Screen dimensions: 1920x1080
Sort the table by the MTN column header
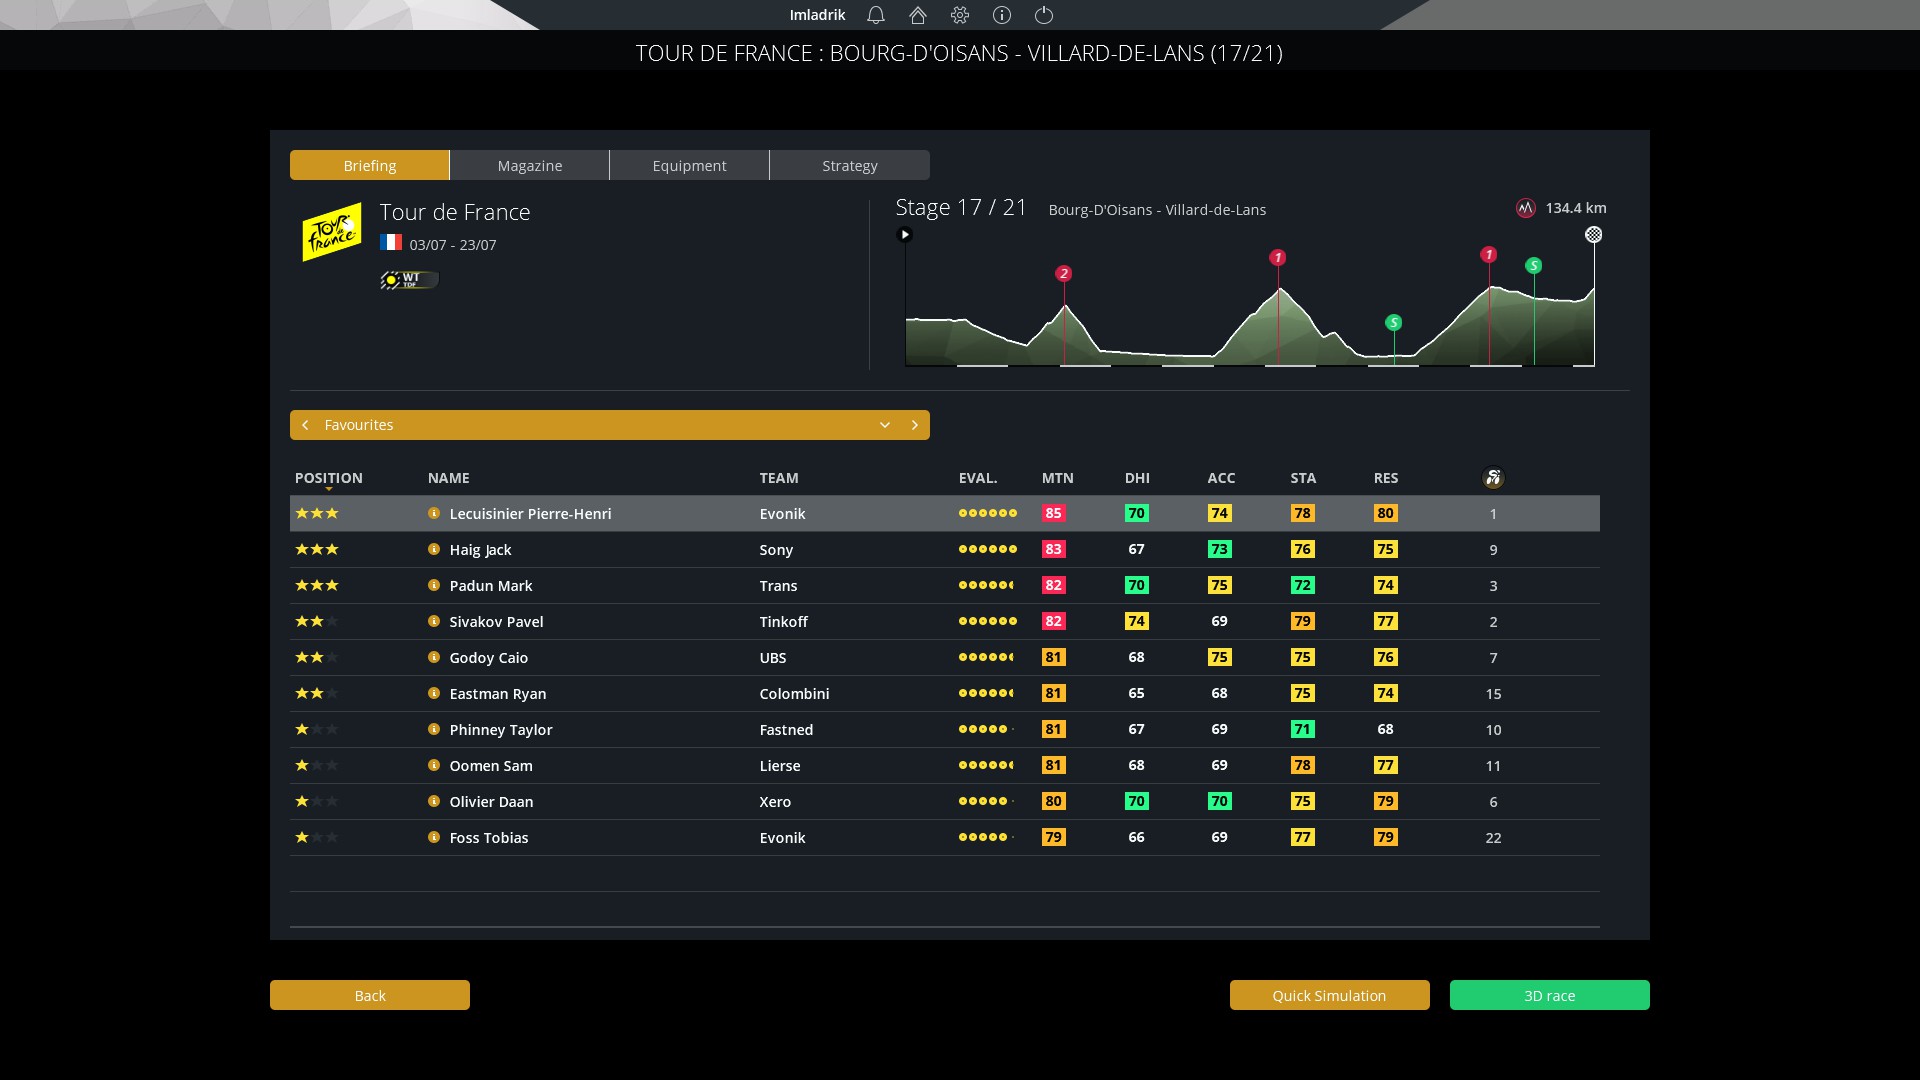pos(1057,478)
